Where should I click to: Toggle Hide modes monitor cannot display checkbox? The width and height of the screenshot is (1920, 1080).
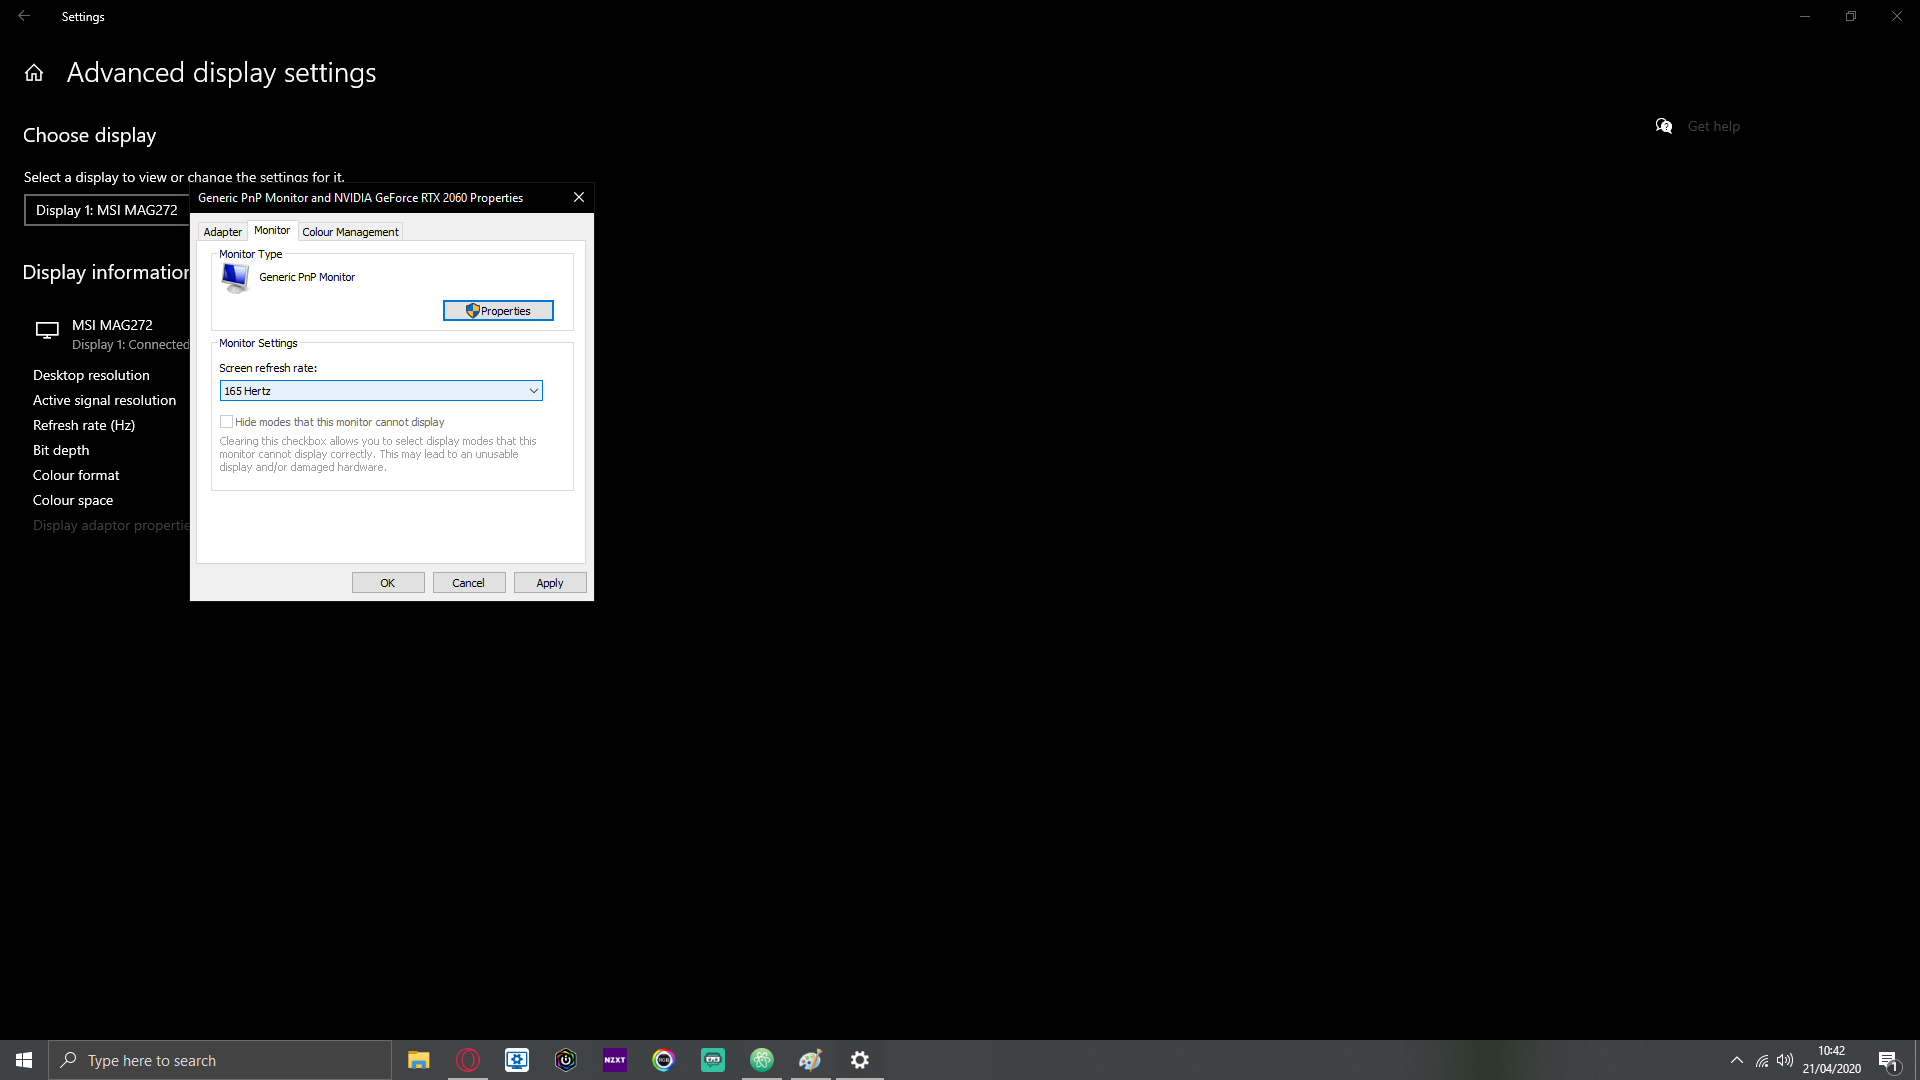[227, 422]
